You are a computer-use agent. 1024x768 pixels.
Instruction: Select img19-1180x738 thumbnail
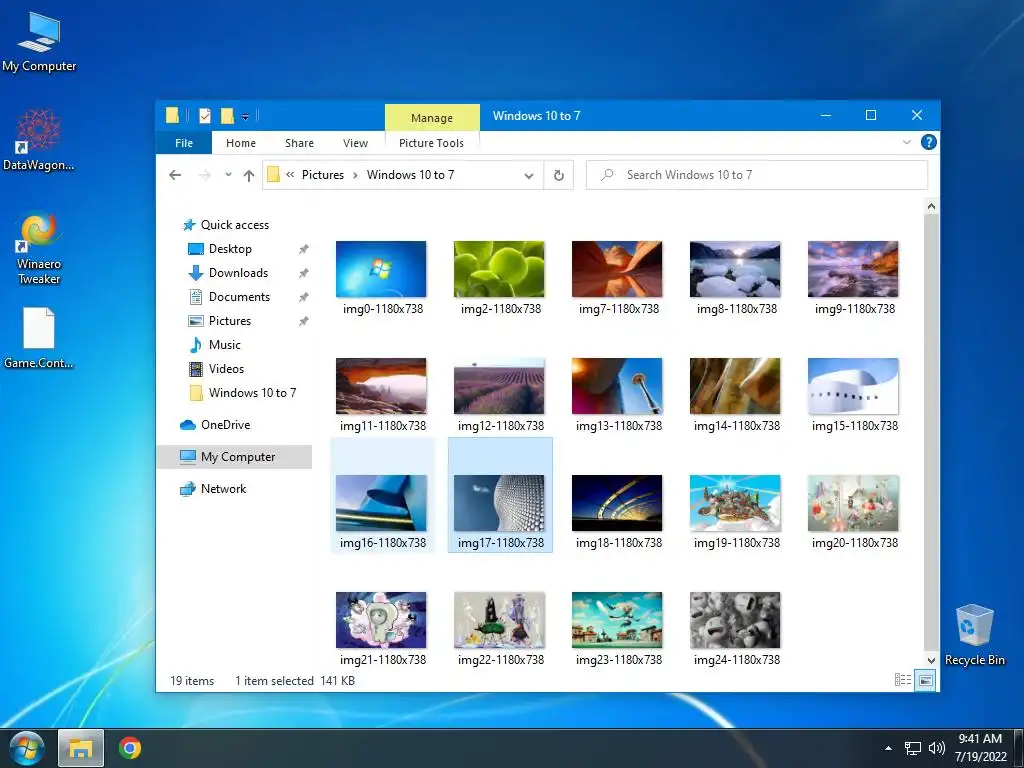coord(735,503)
